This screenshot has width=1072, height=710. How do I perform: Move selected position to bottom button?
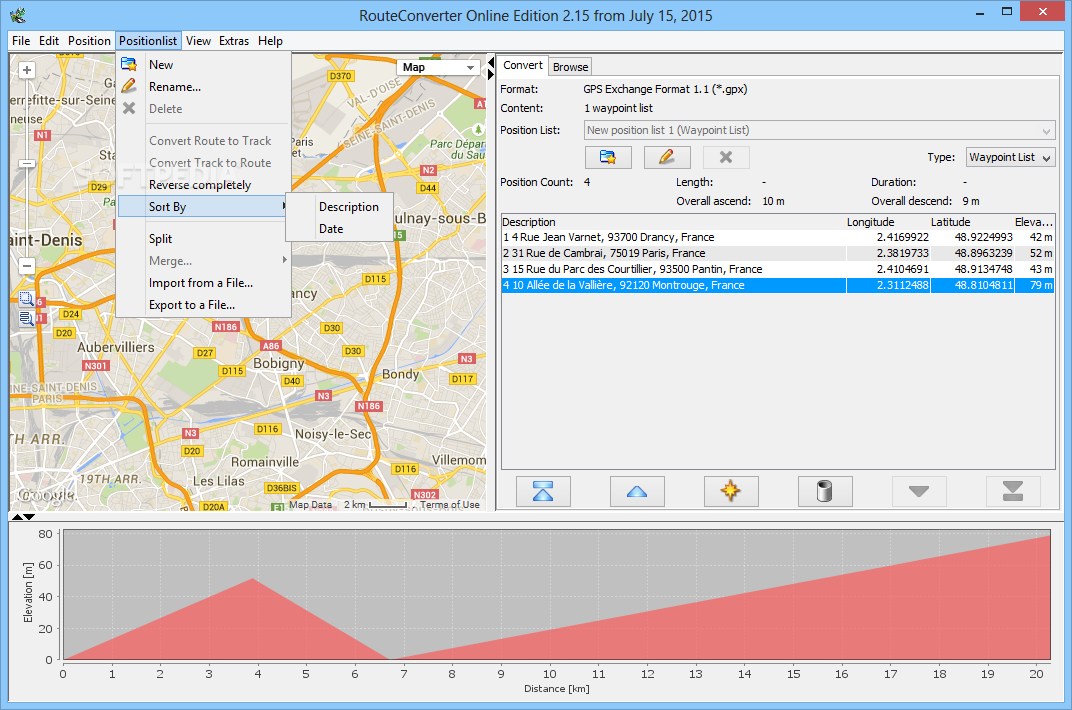1013,491
